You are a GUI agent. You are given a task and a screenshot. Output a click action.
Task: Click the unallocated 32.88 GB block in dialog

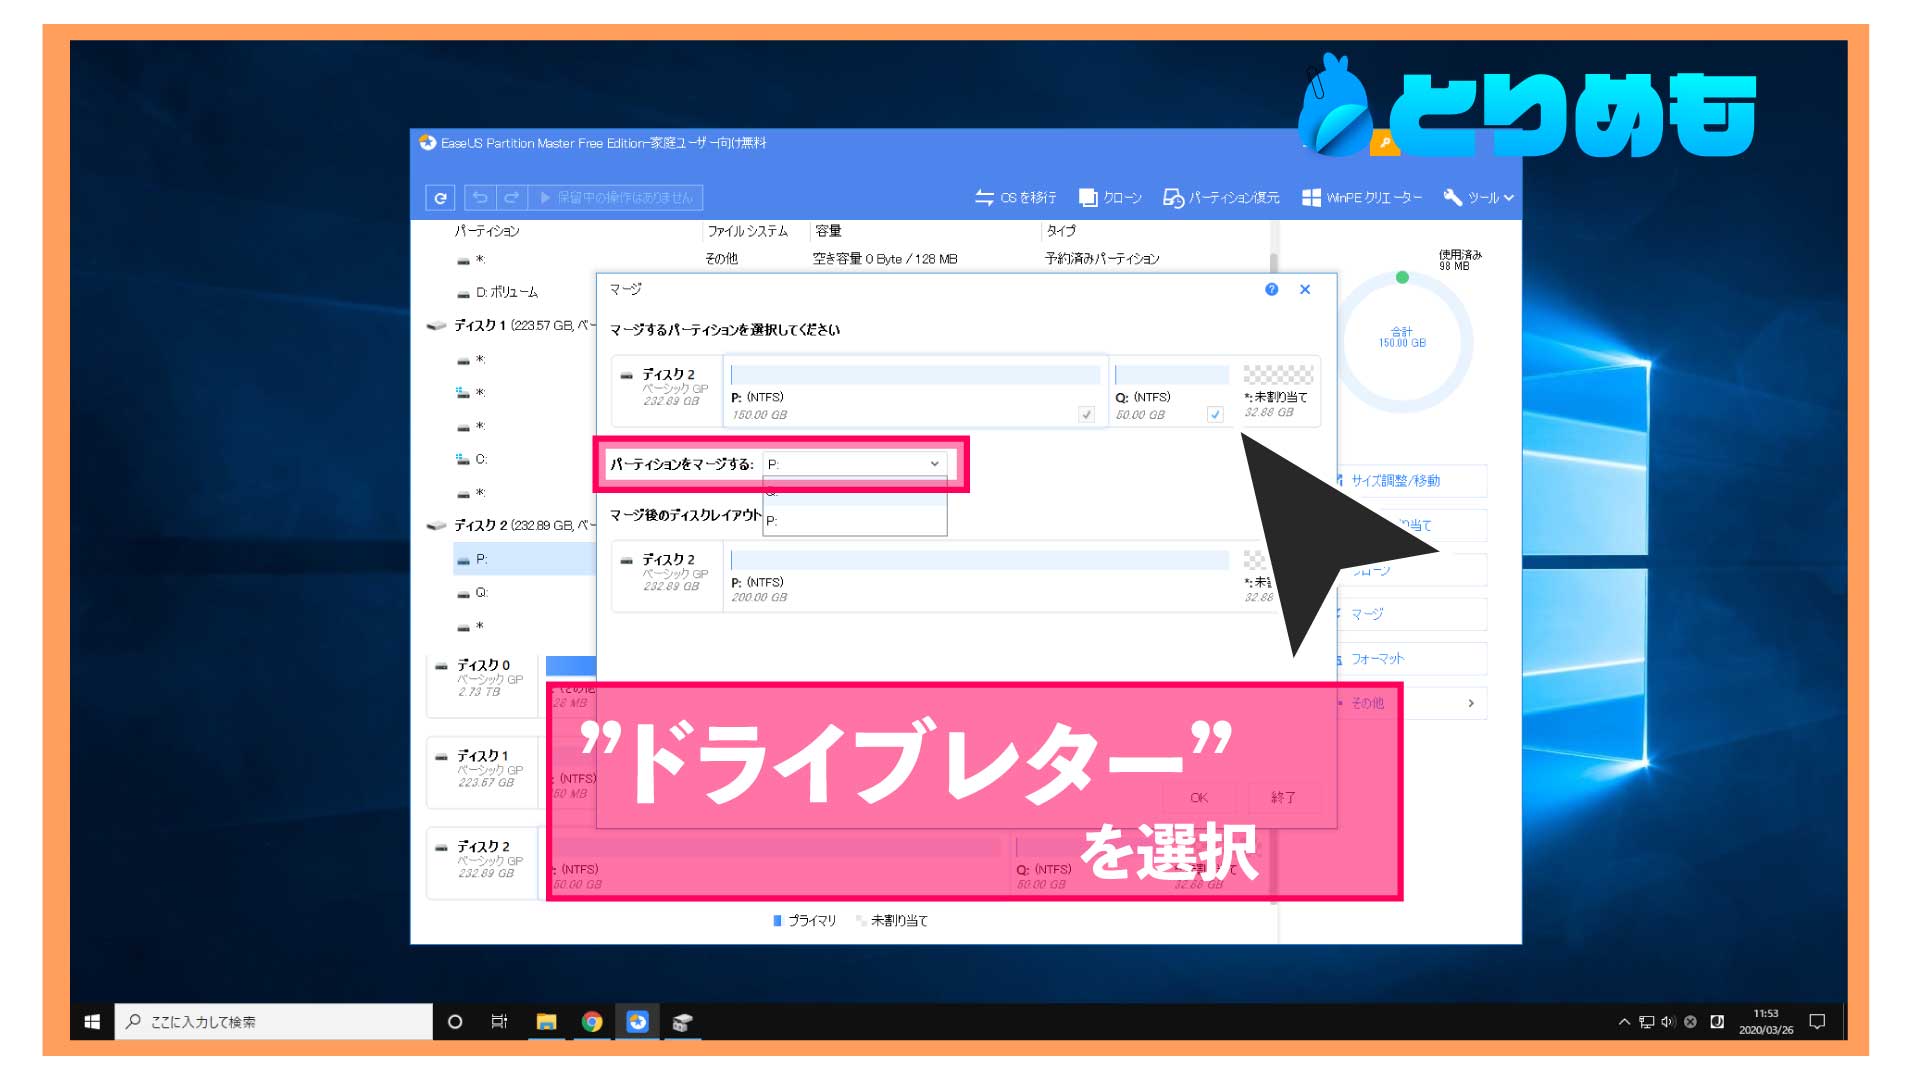click(1278, 392)
